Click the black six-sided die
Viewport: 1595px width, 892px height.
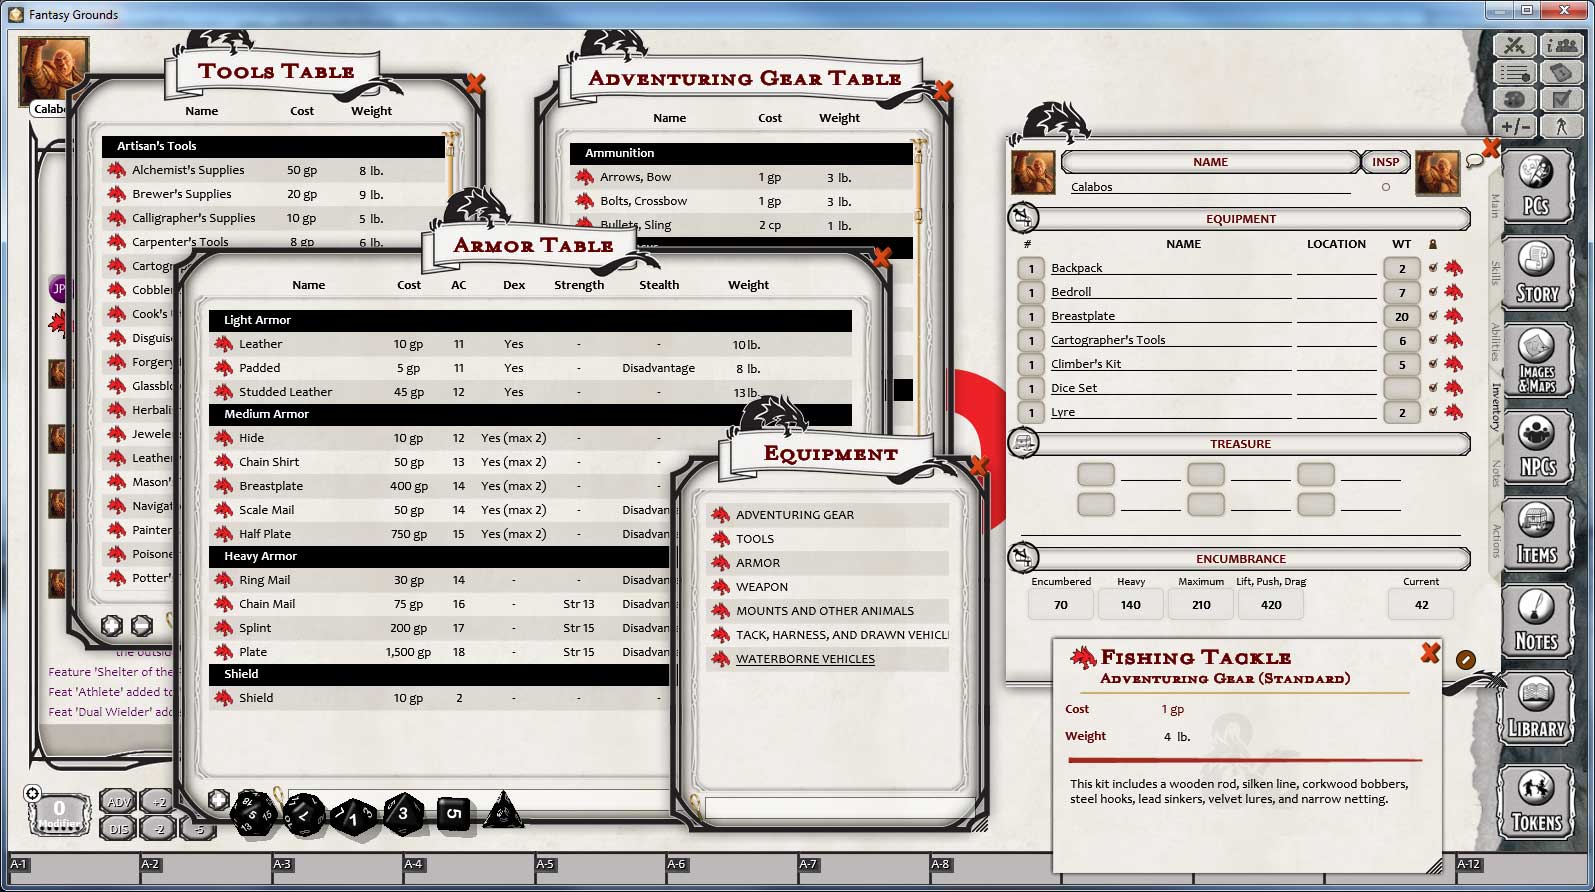(453, 814)
